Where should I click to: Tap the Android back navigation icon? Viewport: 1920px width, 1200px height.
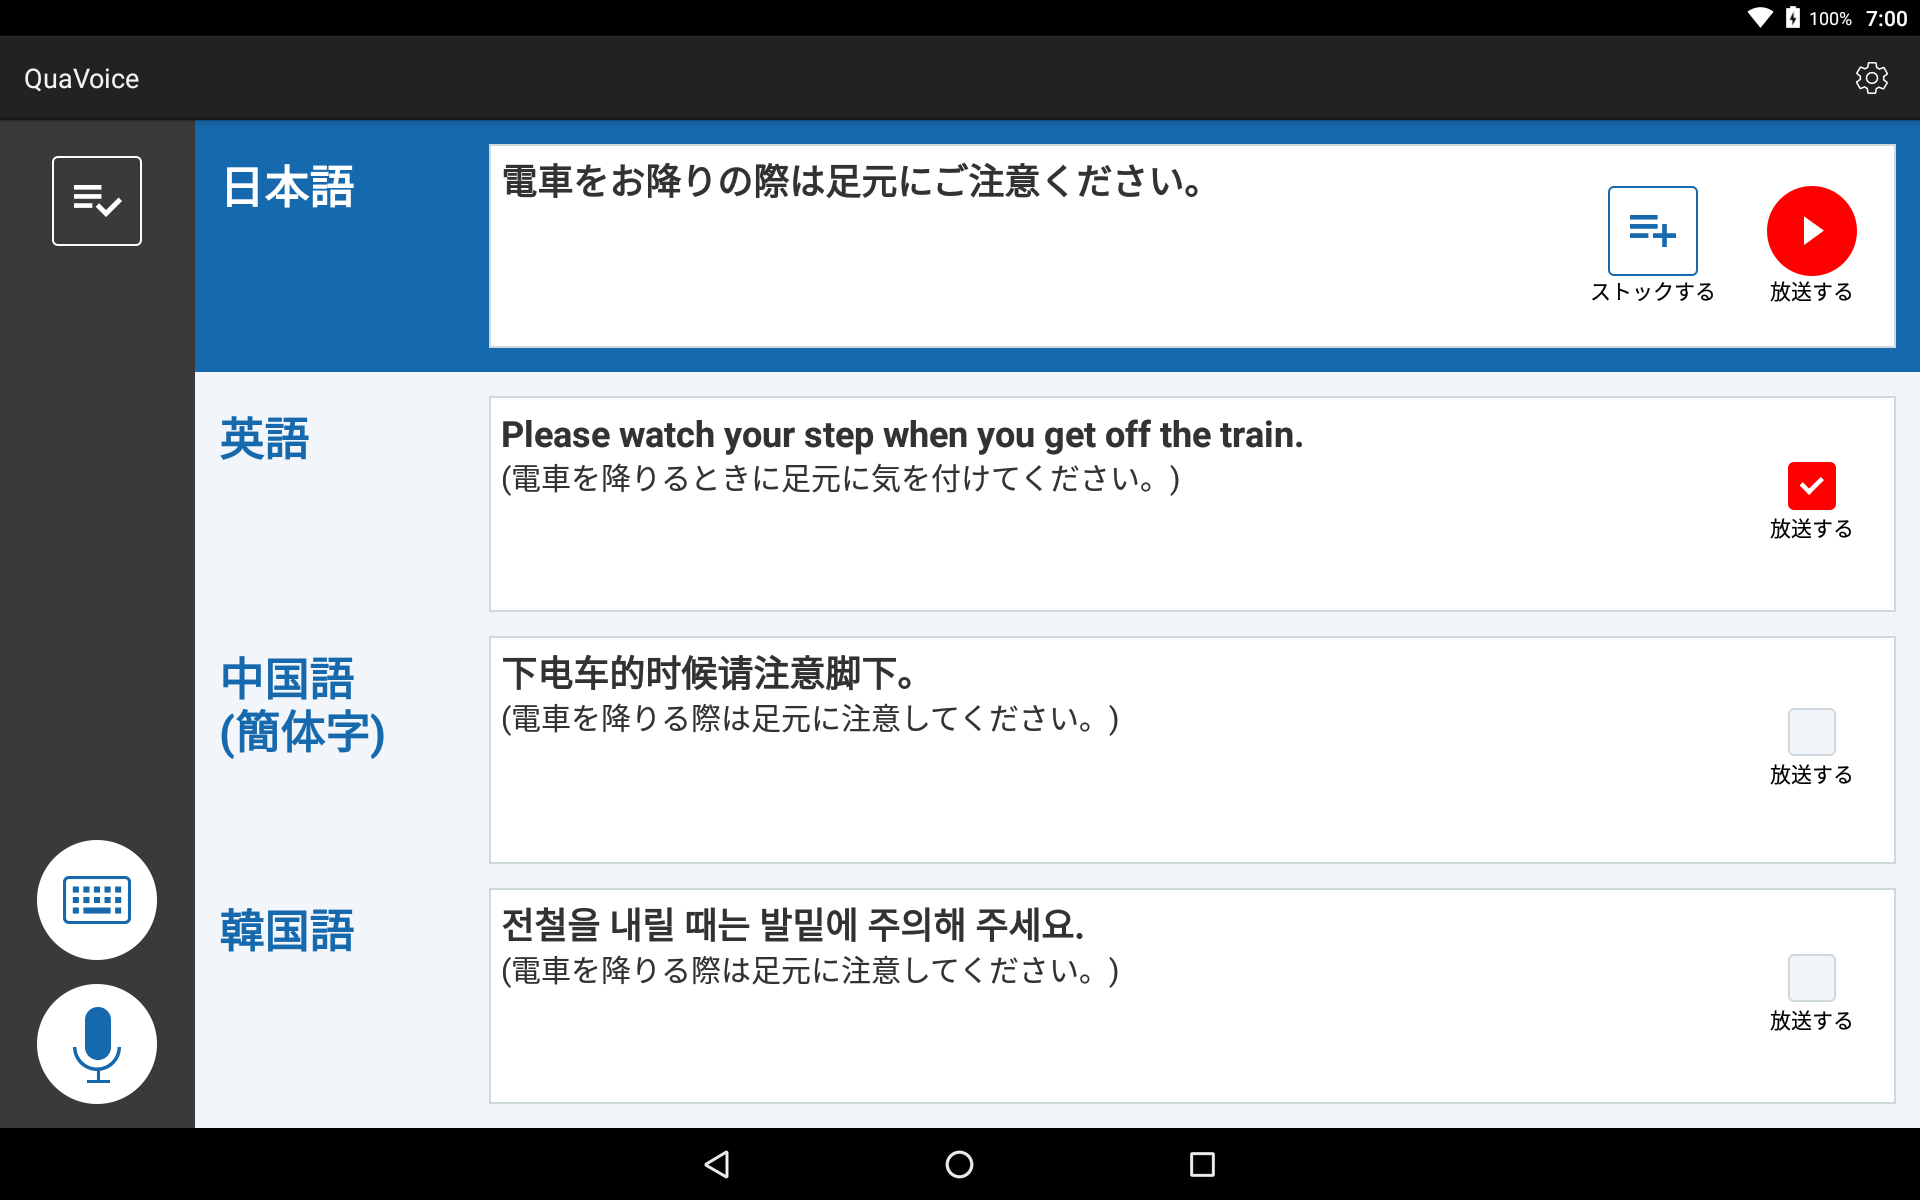click(717, 1164)
